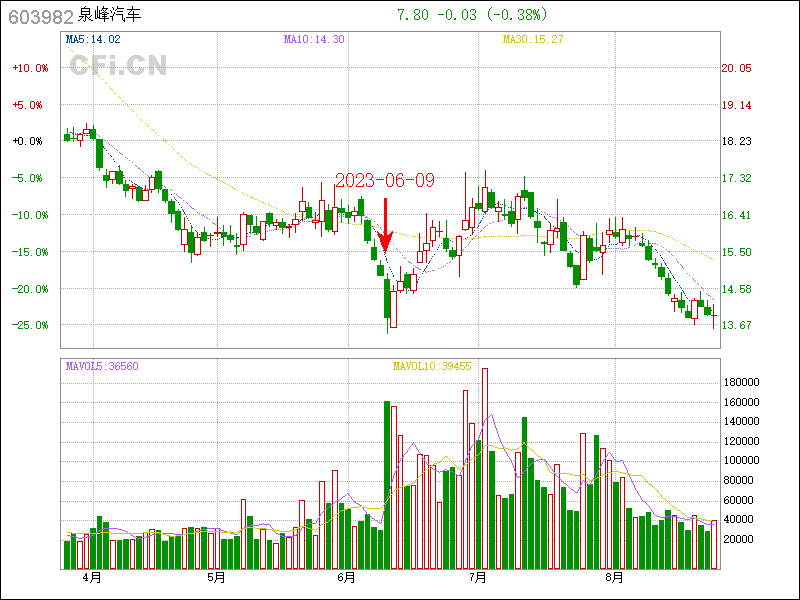Click the red arrow marker on chart
The height and width of the screenshot is (600, 800).
pyautogui.click(x=385, y=221)
